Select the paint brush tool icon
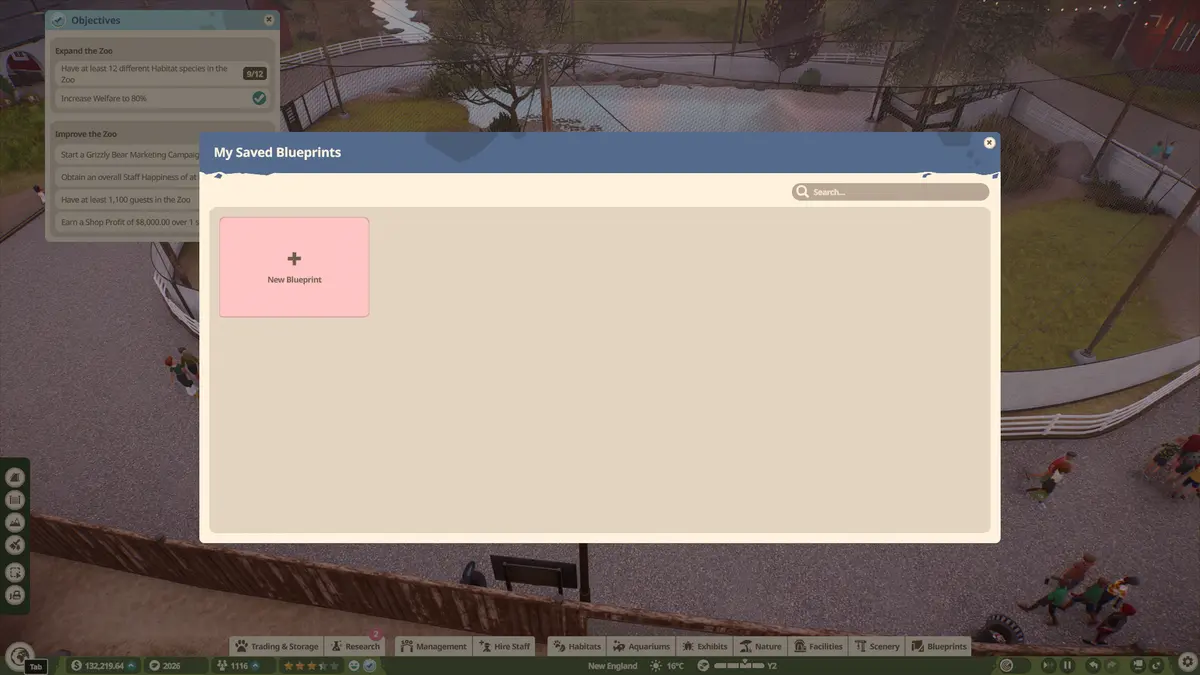1200x675 pixels. [15, 545]
